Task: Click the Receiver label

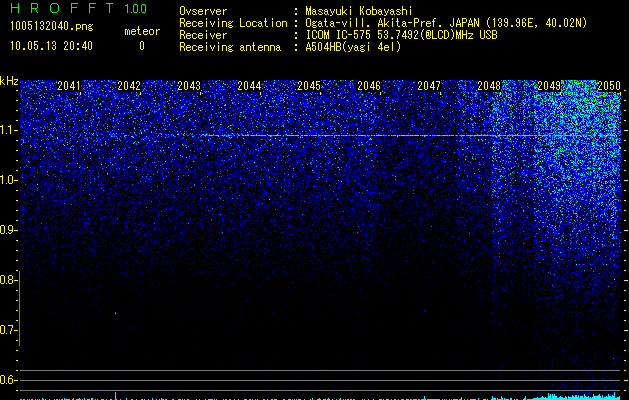Action: [x=203, y=35]
